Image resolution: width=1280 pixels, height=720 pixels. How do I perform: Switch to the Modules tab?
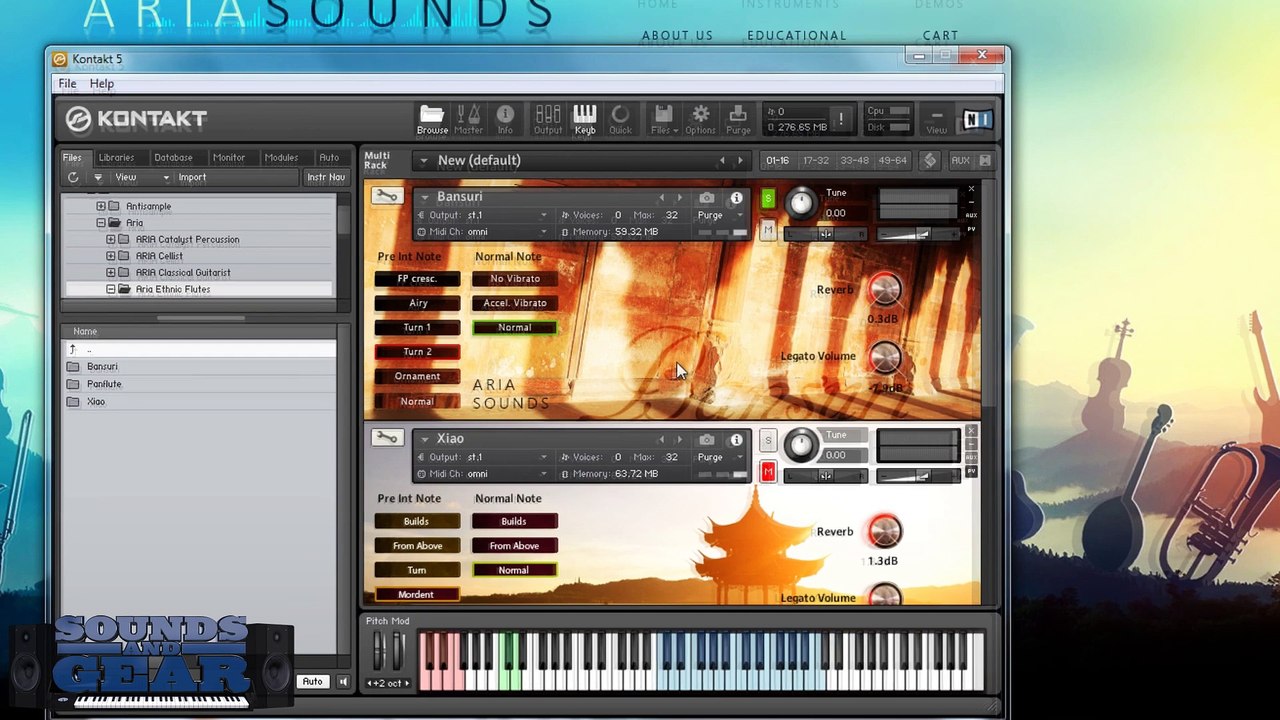point(281,157)
